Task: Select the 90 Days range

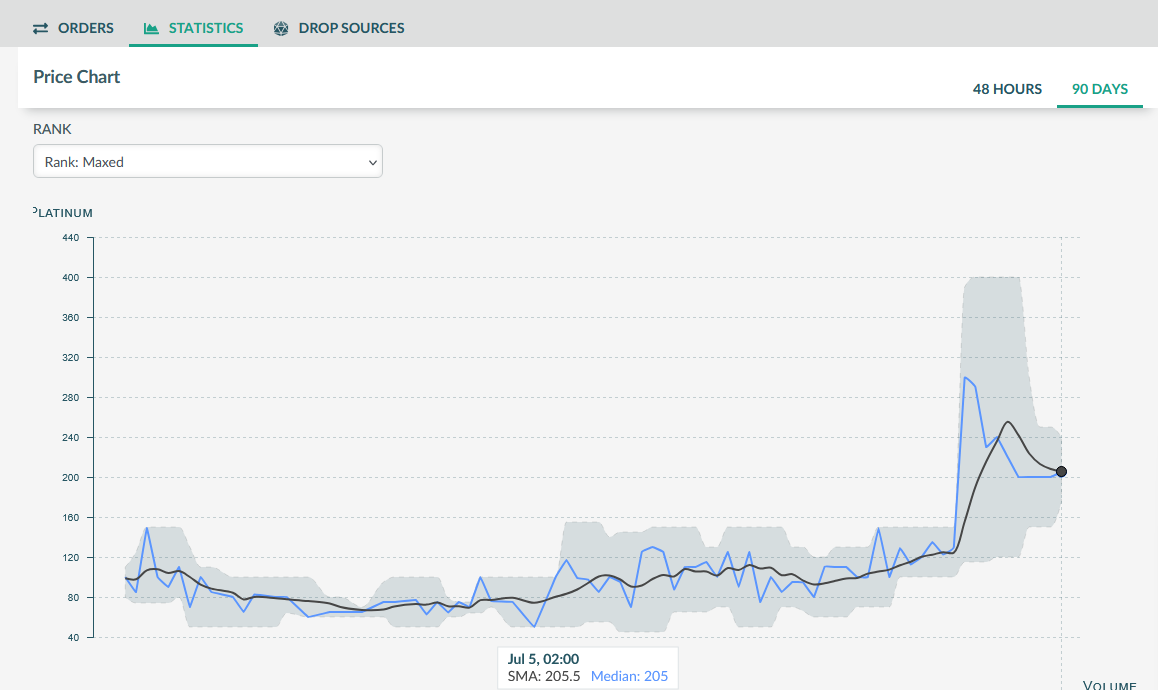Action: [1100, 89]
